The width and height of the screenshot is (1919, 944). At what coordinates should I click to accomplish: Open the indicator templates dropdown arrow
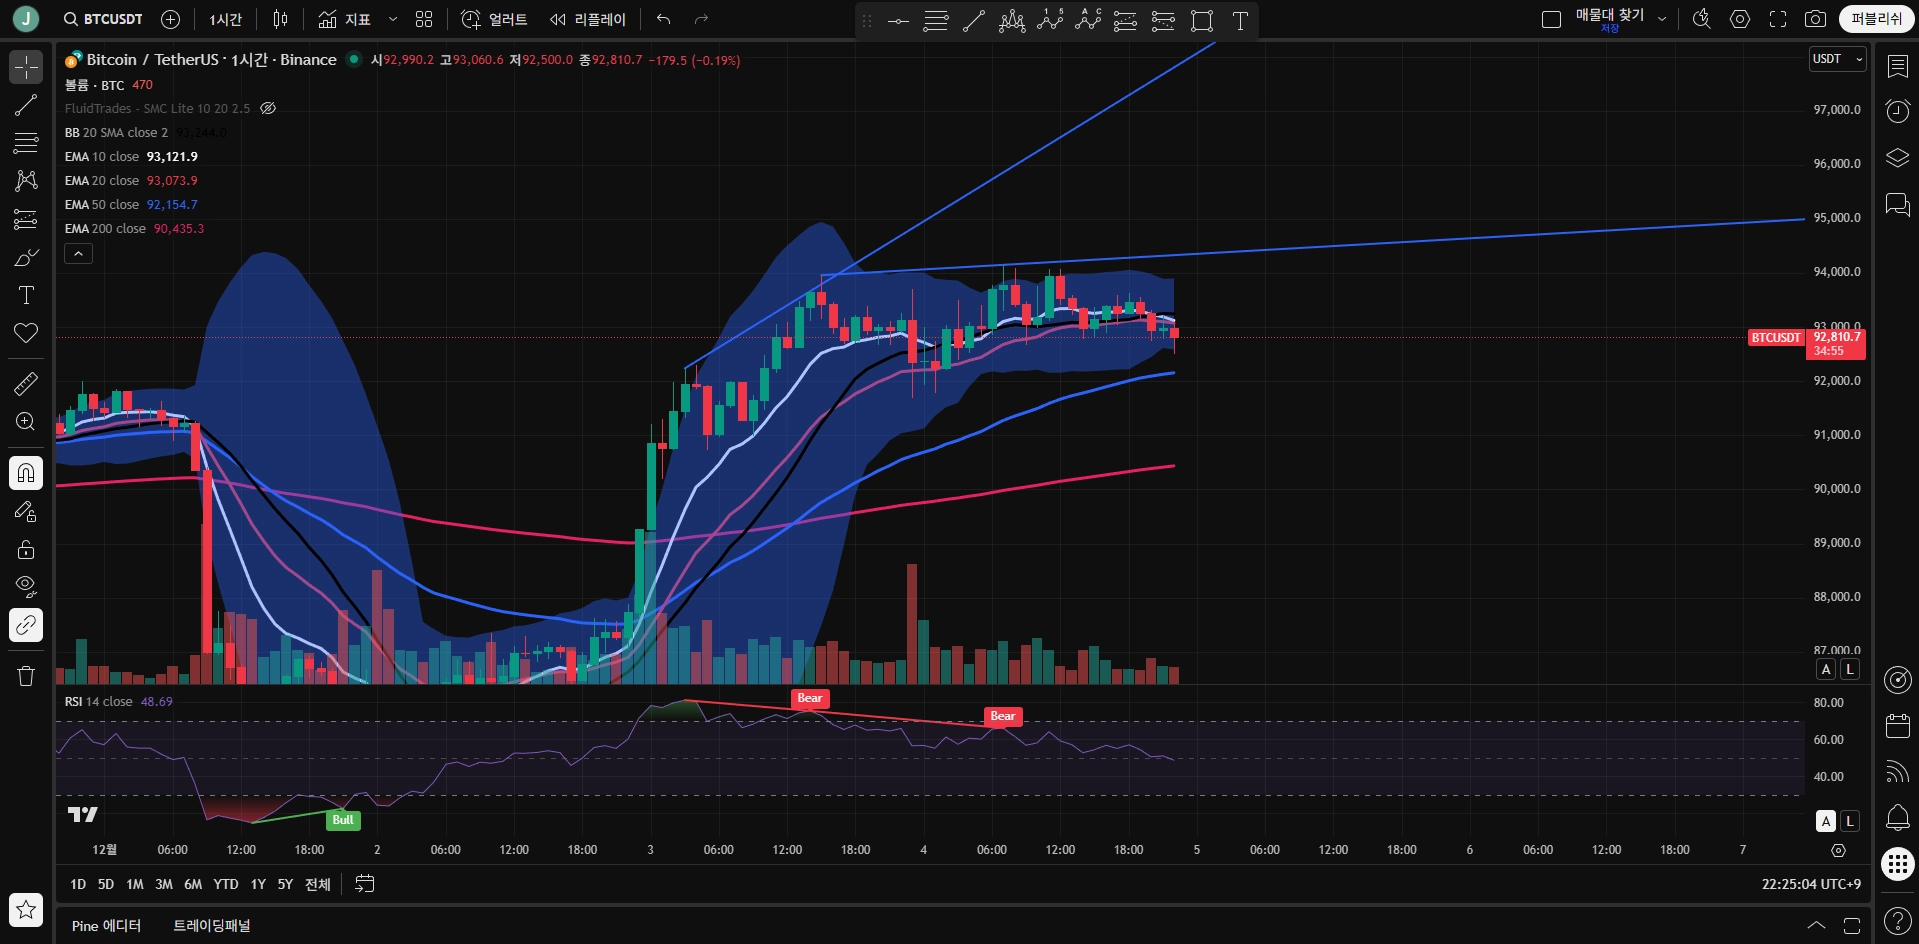point(392,19)
